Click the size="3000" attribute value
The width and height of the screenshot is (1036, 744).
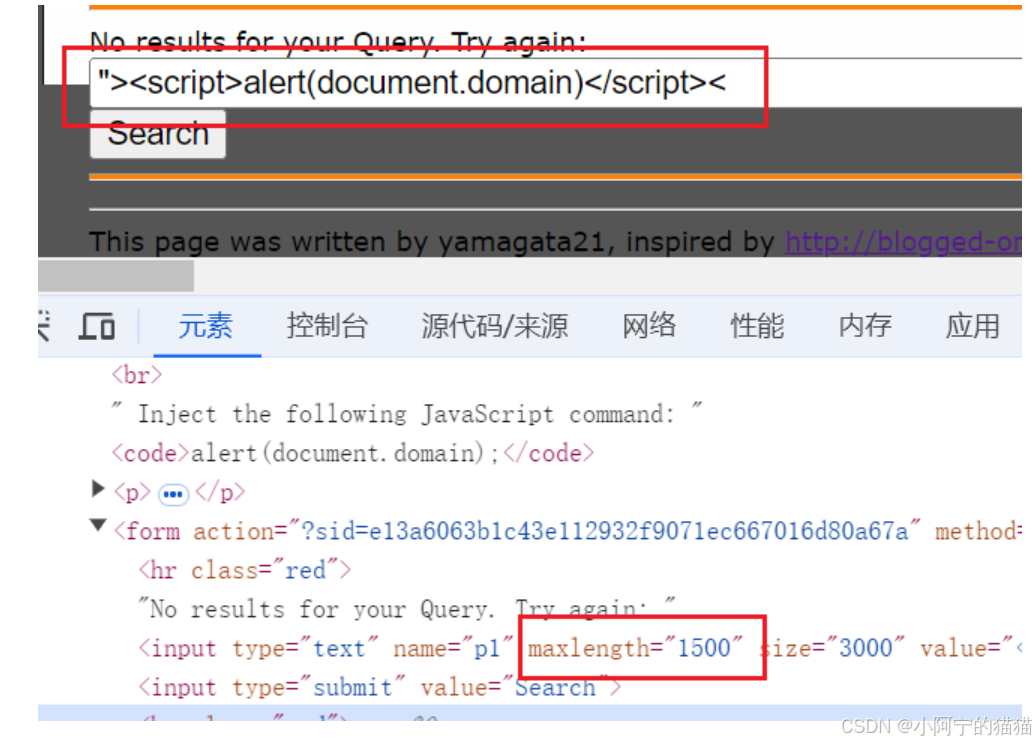865,648
